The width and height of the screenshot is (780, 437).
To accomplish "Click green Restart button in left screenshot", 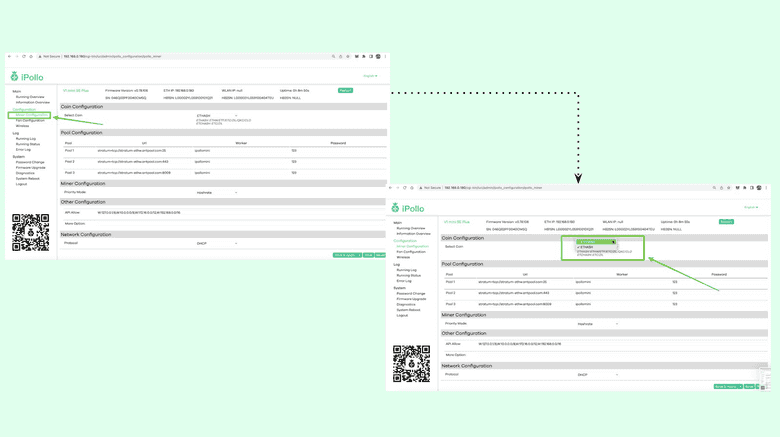I will 345,90.
